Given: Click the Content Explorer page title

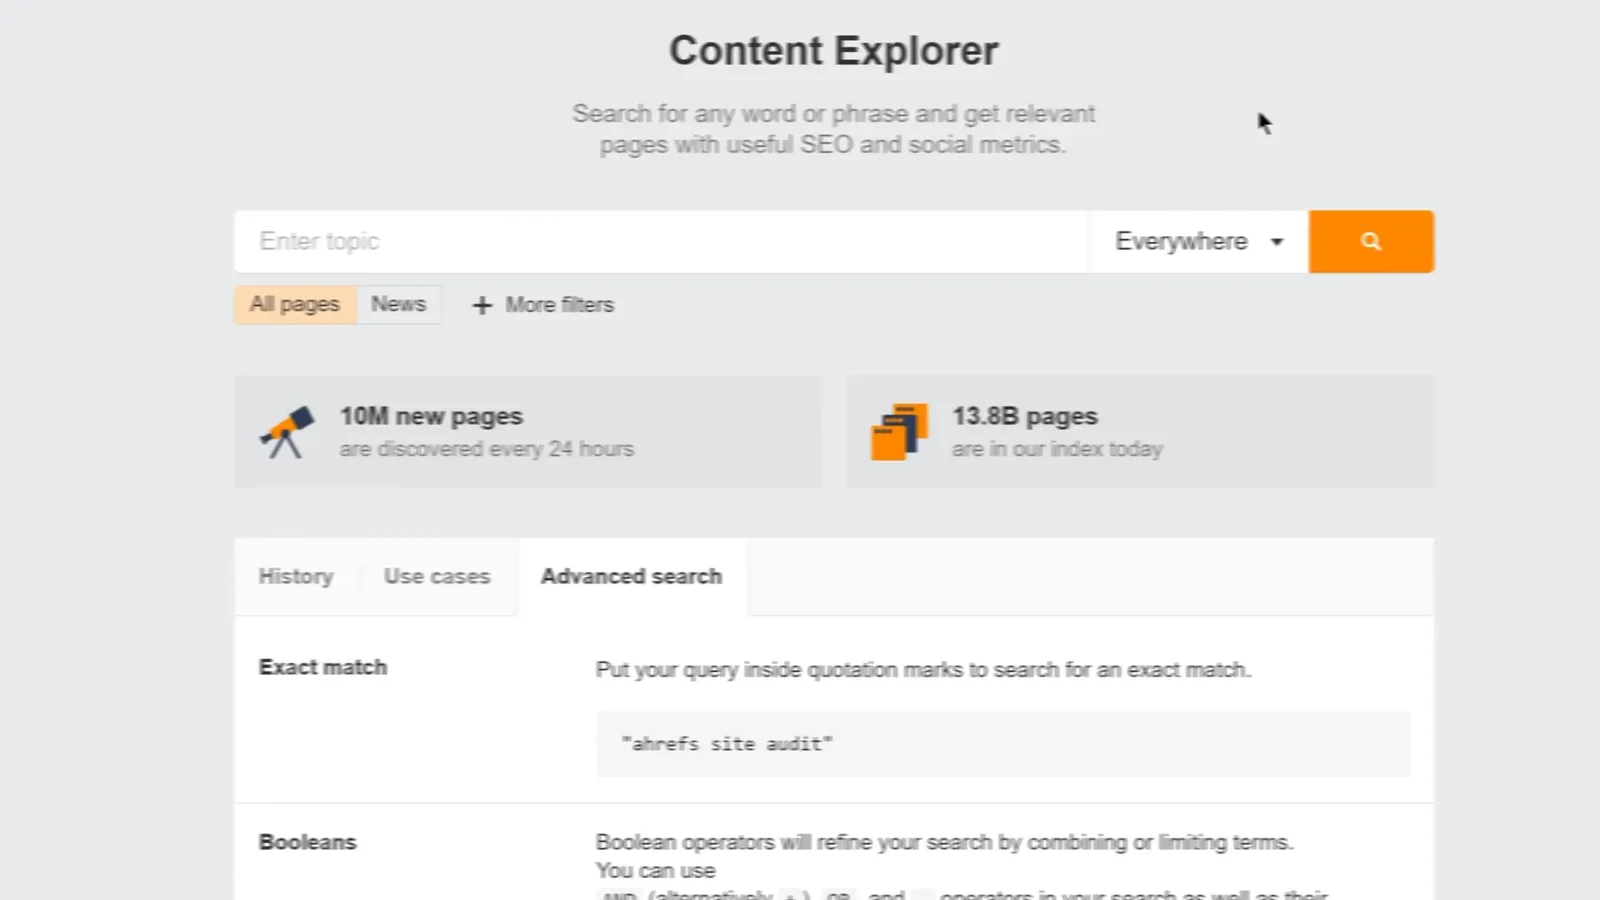Looking at the screenshot, I should coord(833,51).
